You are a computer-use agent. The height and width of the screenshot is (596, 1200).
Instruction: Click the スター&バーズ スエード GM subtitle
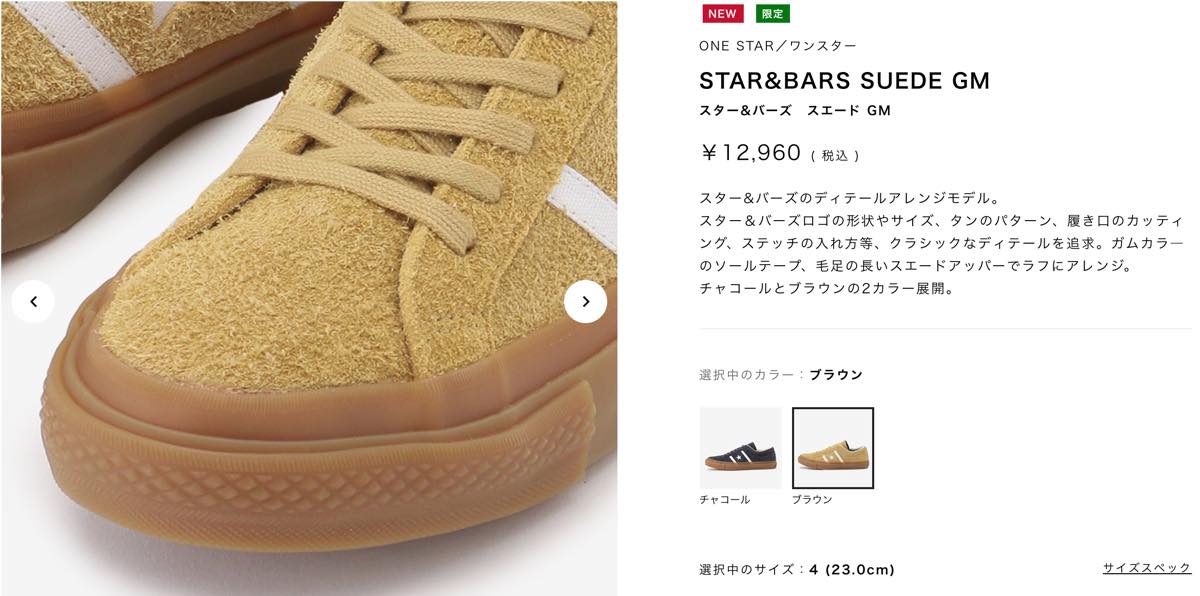coord(795,111)
